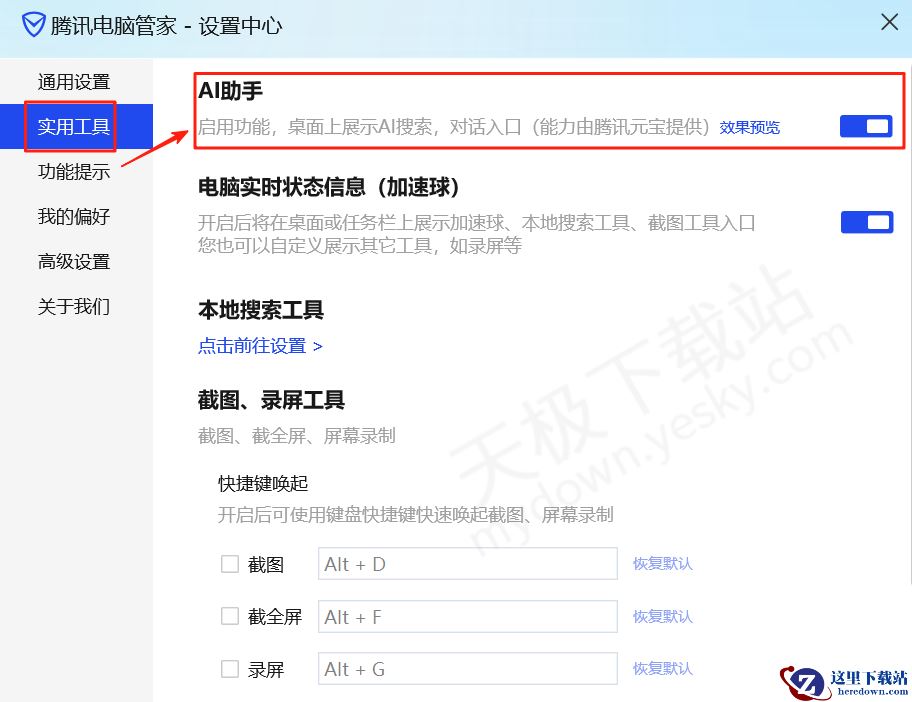Enable the 录屏 shortcut checkbox
Image resolution: width=912 pixels, height=702 pixels.
[x=229, y=669]
